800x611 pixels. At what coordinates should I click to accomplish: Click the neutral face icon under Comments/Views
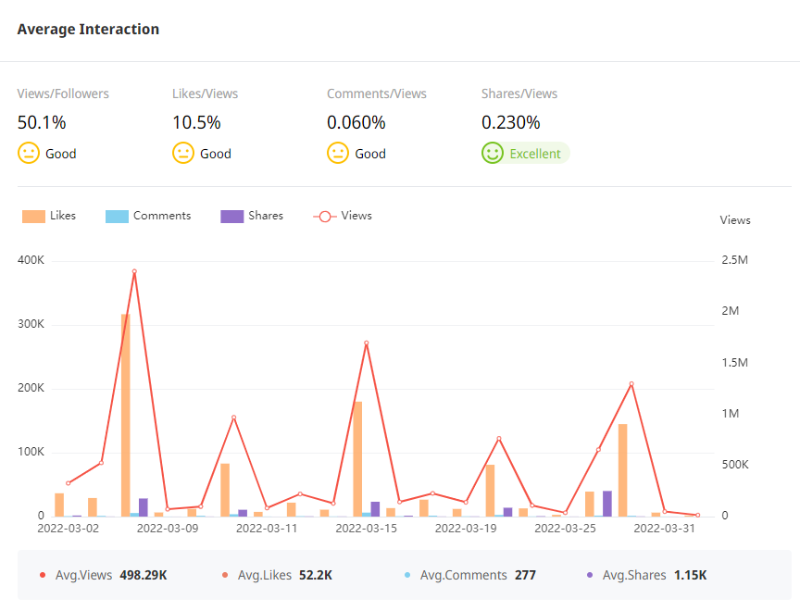(338, 153)
